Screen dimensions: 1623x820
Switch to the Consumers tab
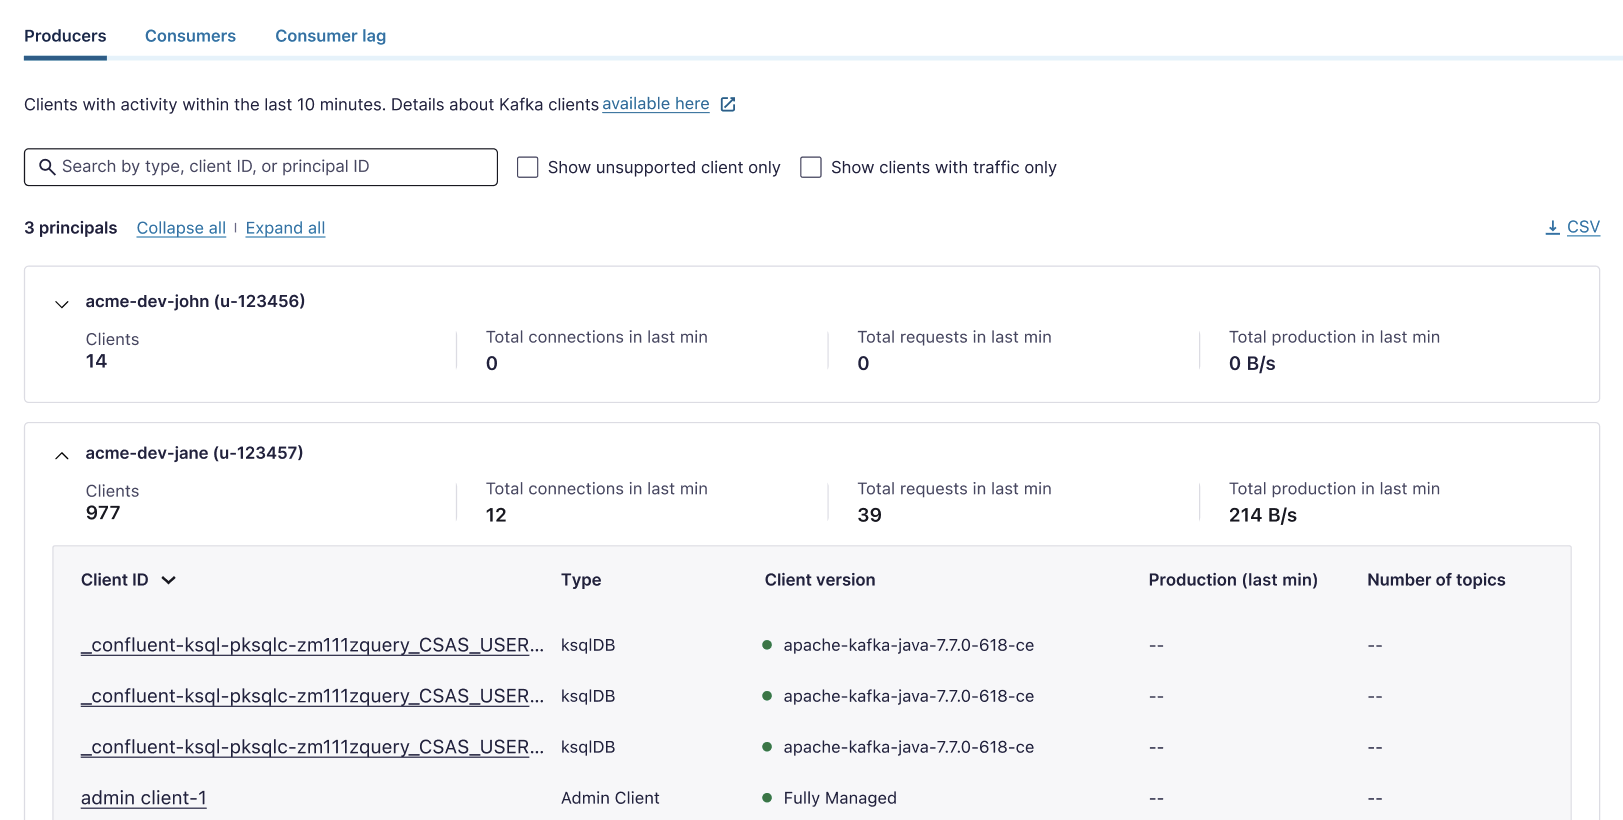(x=190, y=36)
